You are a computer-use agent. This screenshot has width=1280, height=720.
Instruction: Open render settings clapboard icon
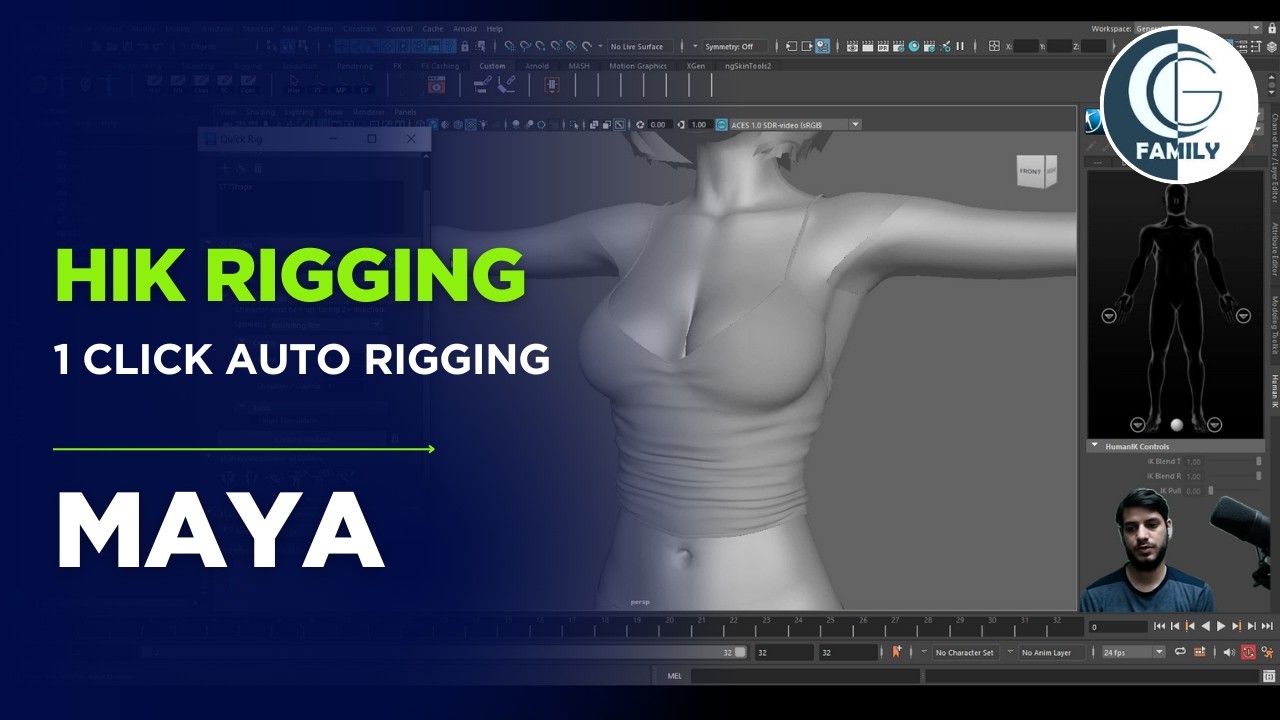(899, 46)
